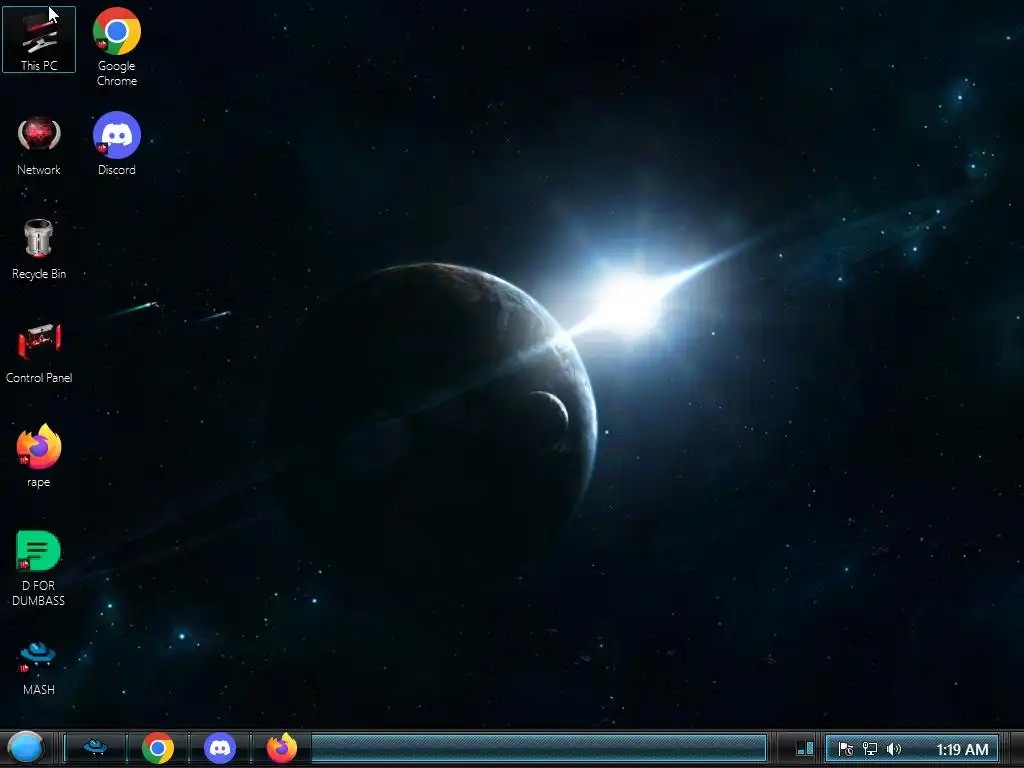The width and height of the screenshot is (1024, 768).
Task: Open the Start menu orb
Action: [x=25, y=748]
